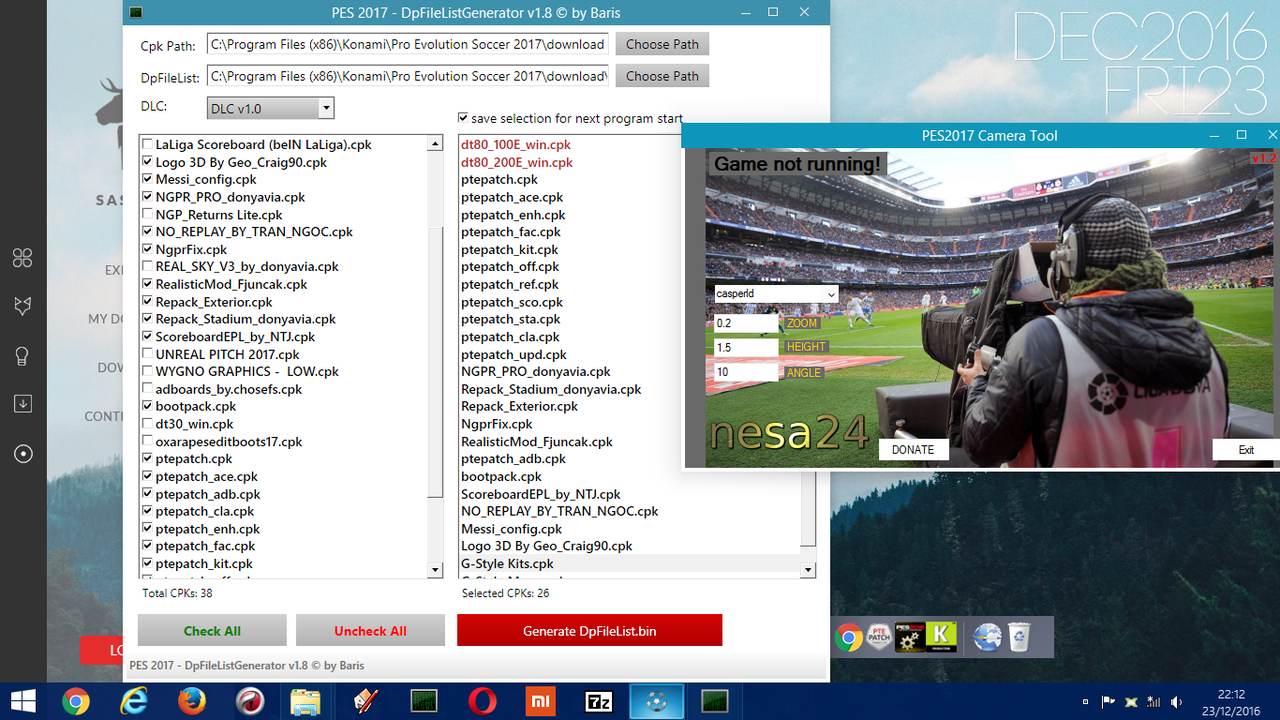Click the Cpk Path text field
This screenshot has width=1280, height=720.
[x=408, y=44]
